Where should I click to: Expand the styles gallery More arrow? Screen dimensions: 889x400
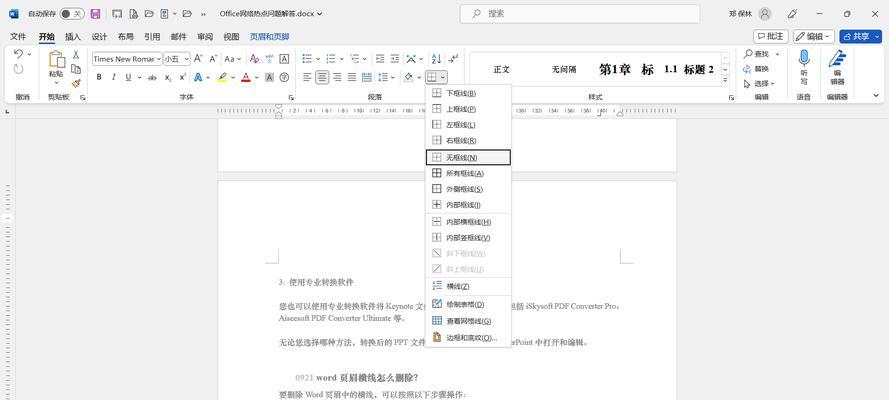pos(725,81)
